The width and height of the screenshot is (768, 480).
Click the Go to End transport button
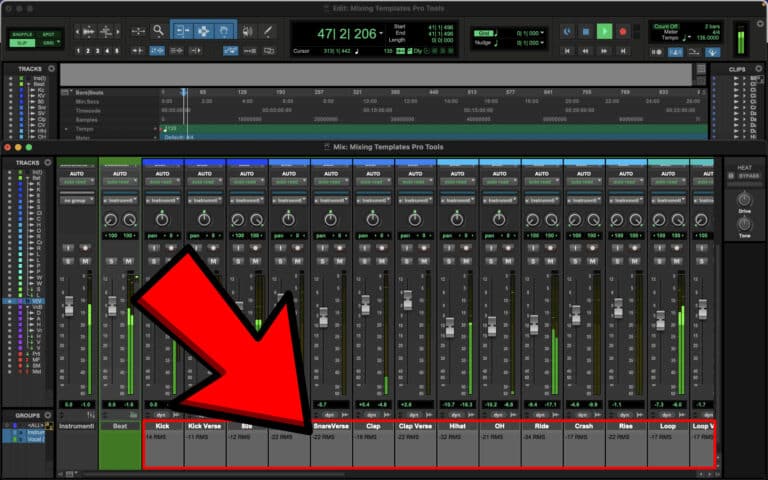623,51
